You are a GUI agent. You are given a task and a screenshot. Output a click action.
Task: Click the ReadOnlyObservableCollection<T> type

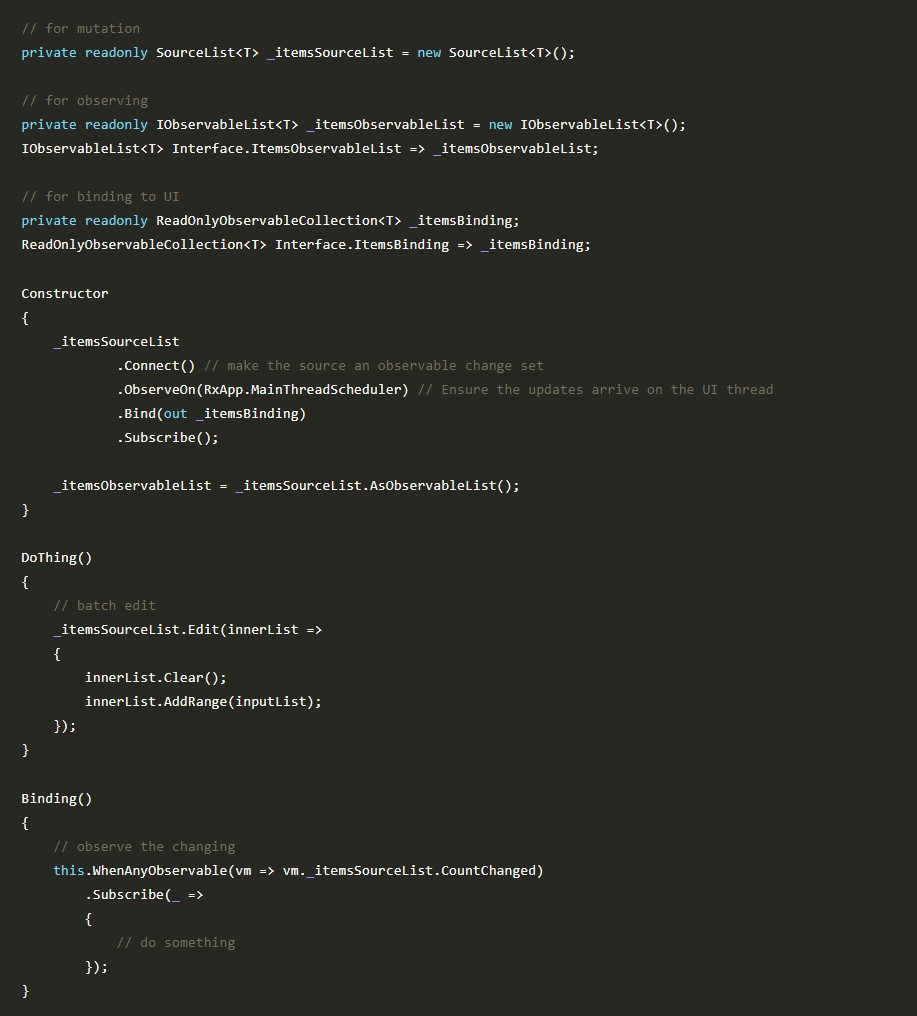tap(277, 220)
